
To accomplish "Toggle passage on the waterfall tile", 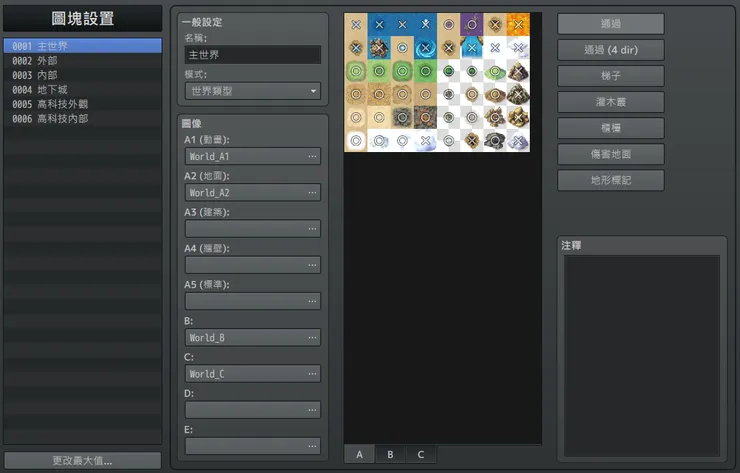I will pos(472,48).
